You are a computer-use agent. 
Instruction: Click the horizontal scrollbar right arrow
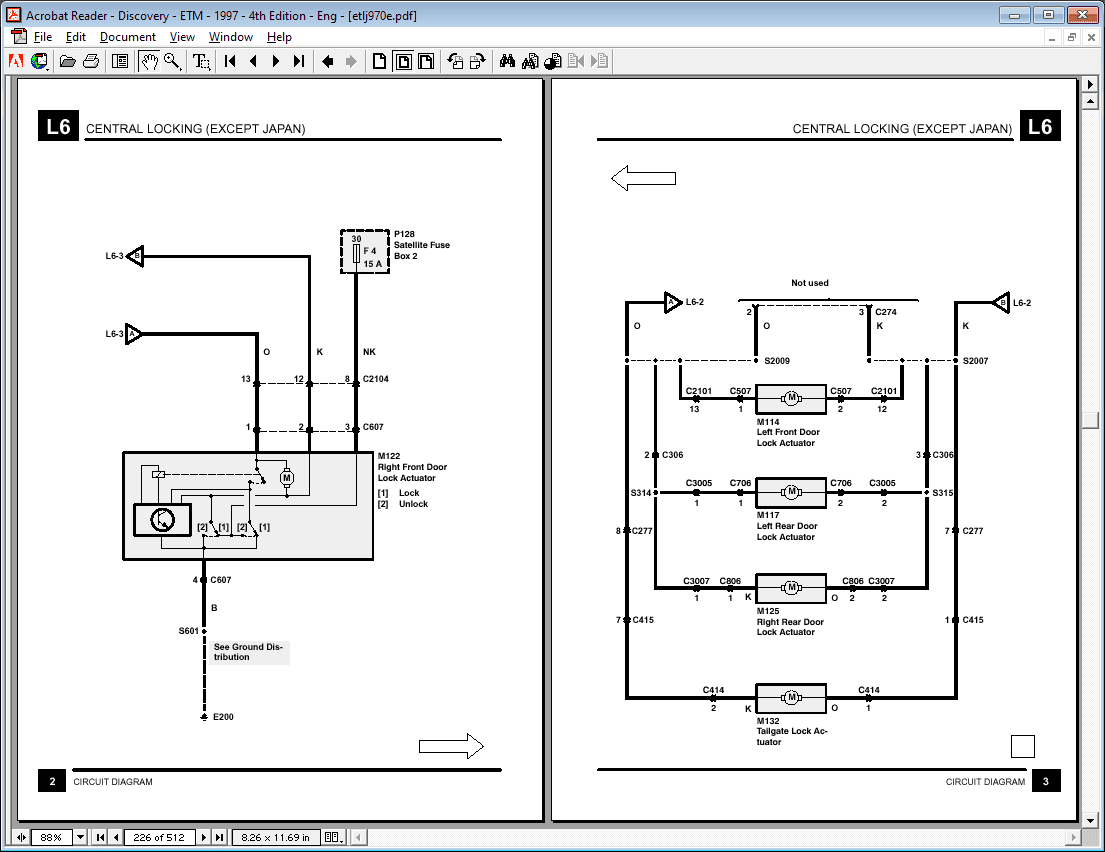1073,837
